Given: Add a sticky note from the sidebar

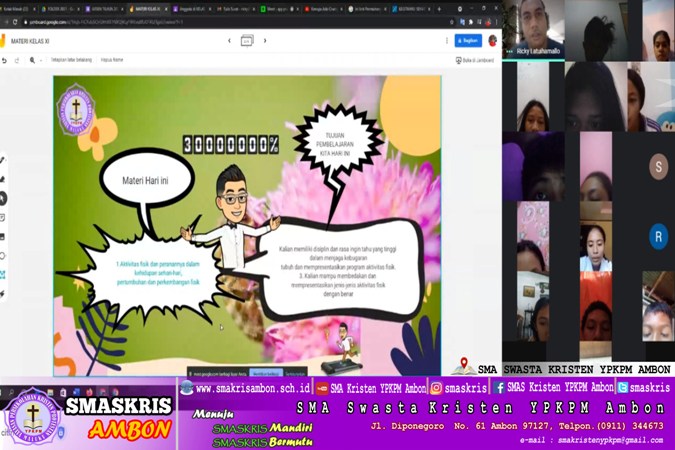Looking at the screenshot, I should (x=3, y=218).
